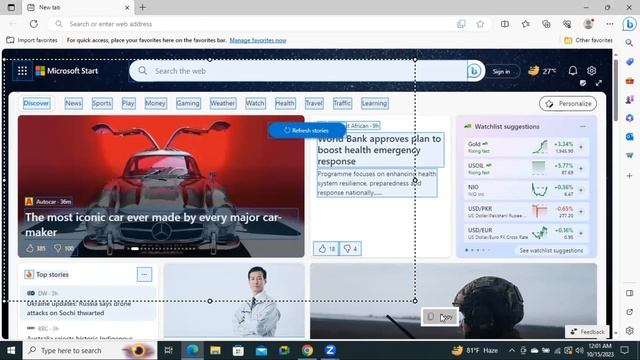Click the Windows Start button
This screenshot has width=640, height=360.
[x=11, y=350]
